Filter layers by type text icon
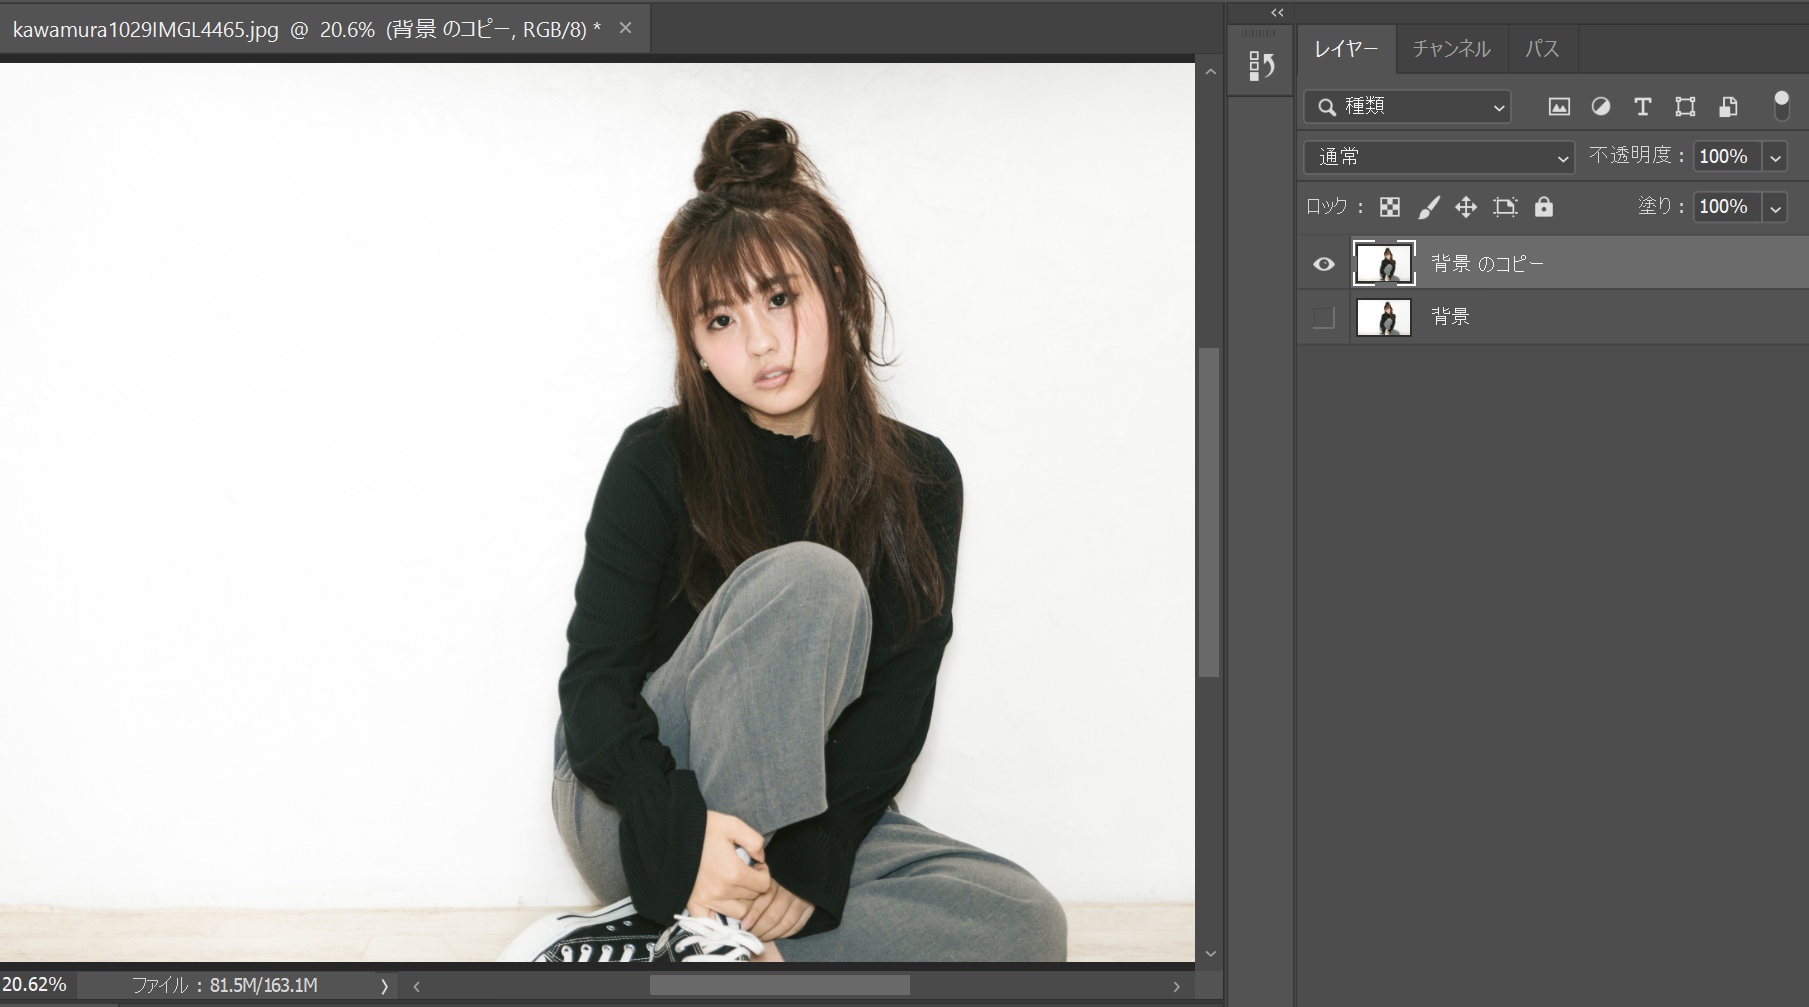The image size is (1809, 1007). (x=1642, y=107)
